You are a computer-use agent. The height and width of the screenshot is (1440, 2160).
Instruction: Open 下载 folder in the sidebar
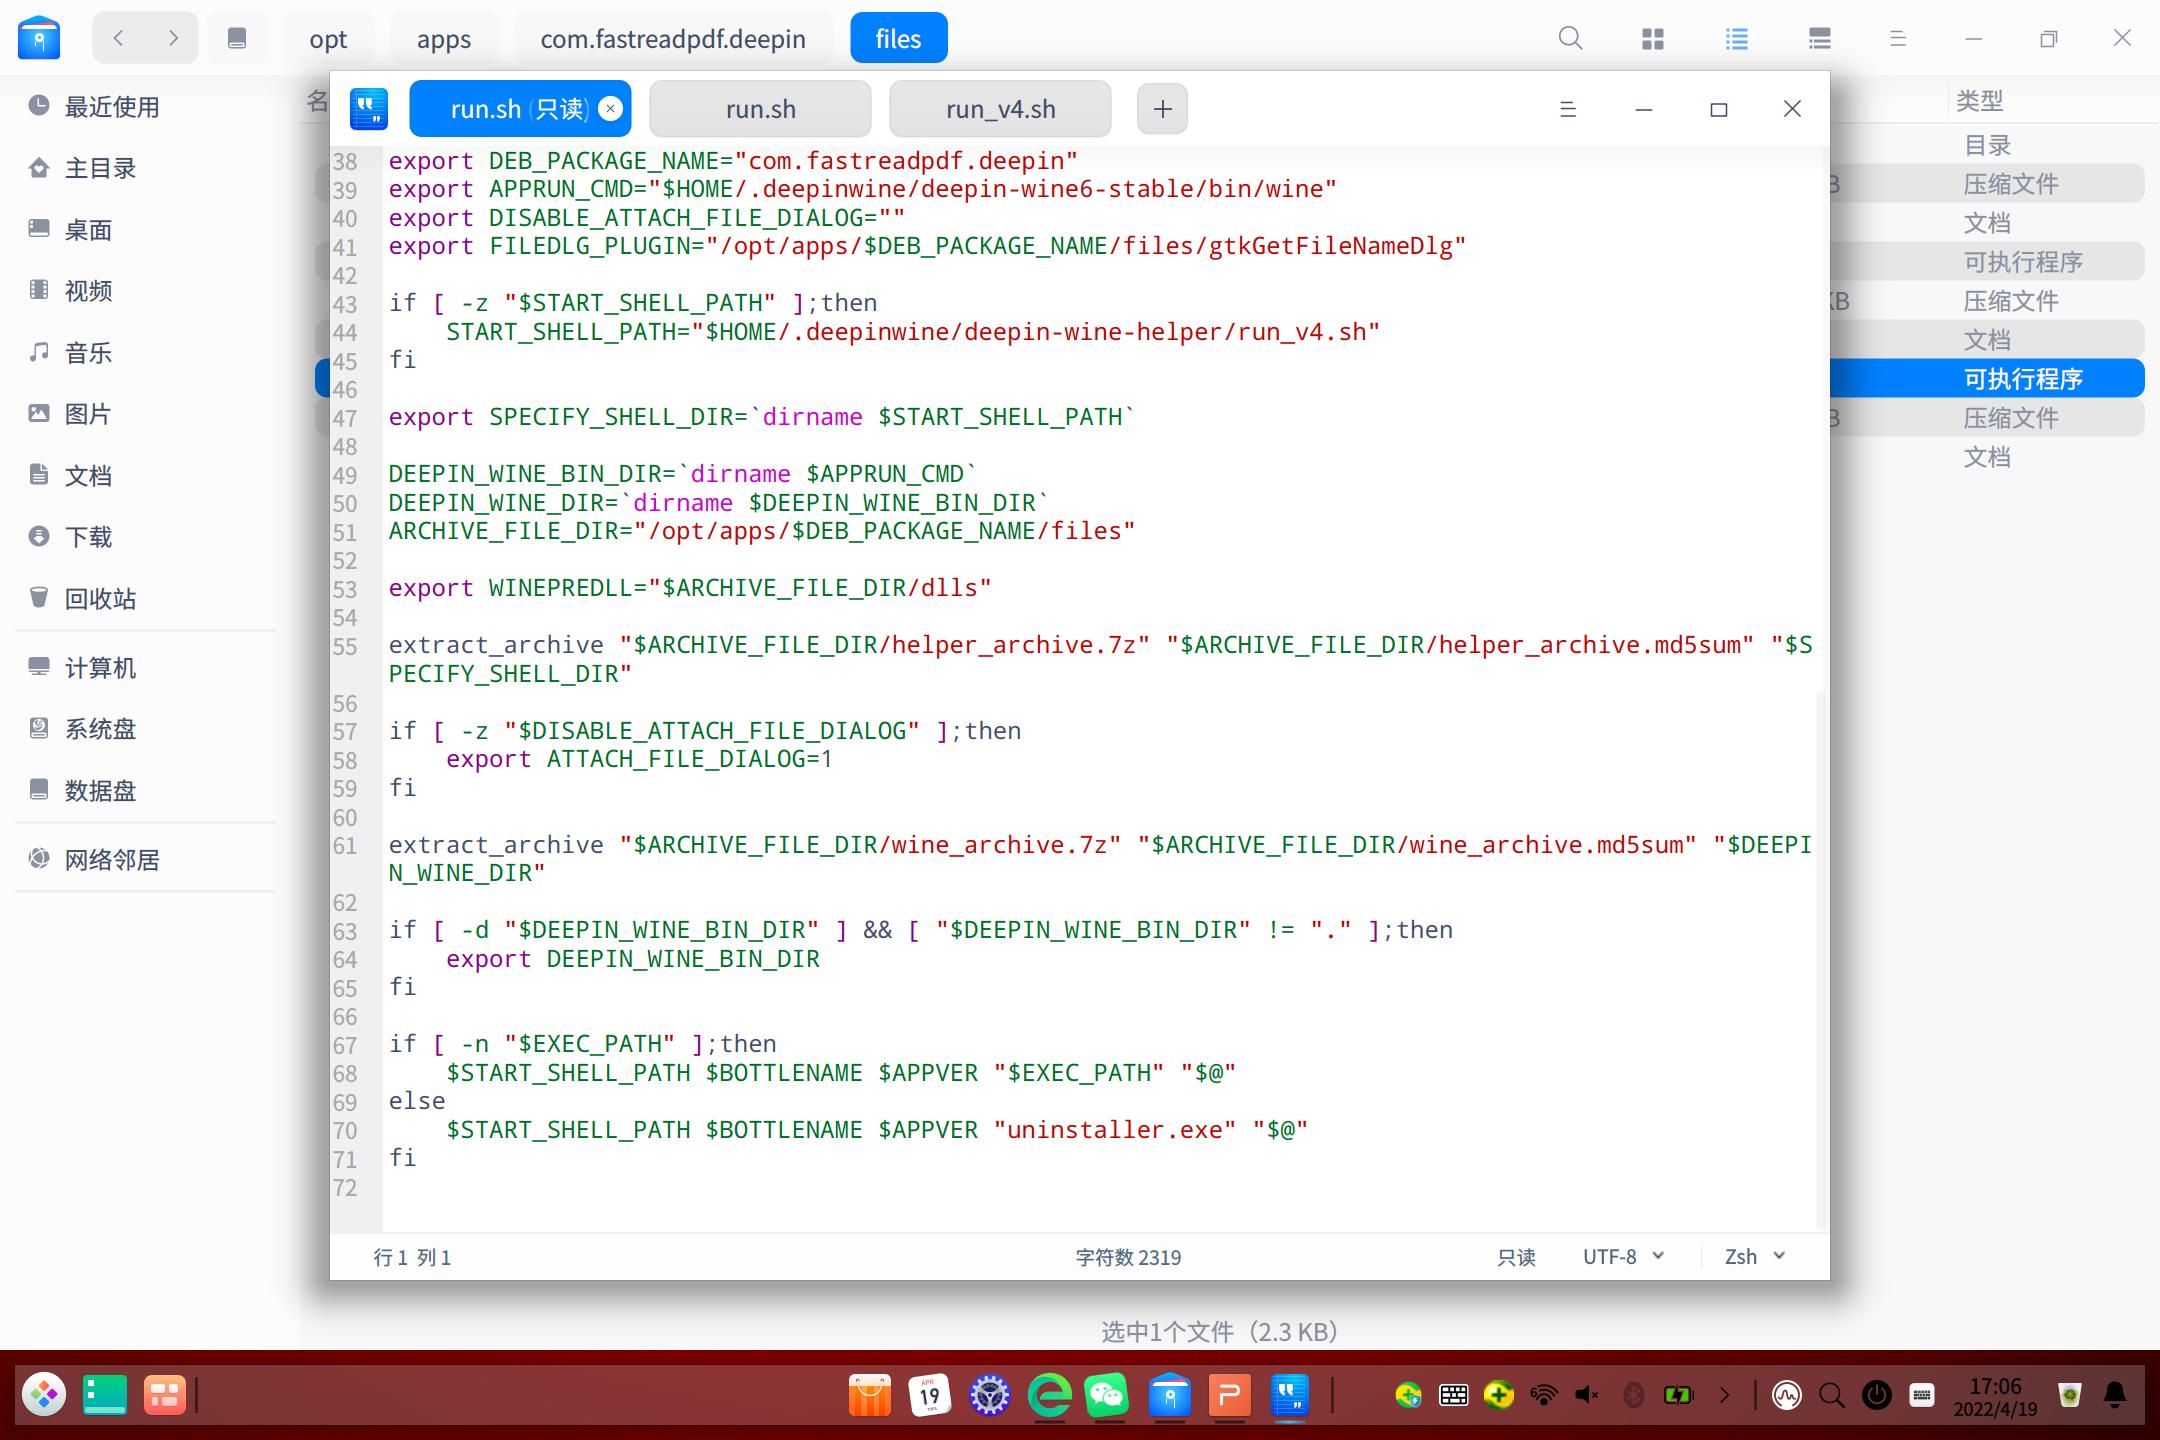click(88, 537)
